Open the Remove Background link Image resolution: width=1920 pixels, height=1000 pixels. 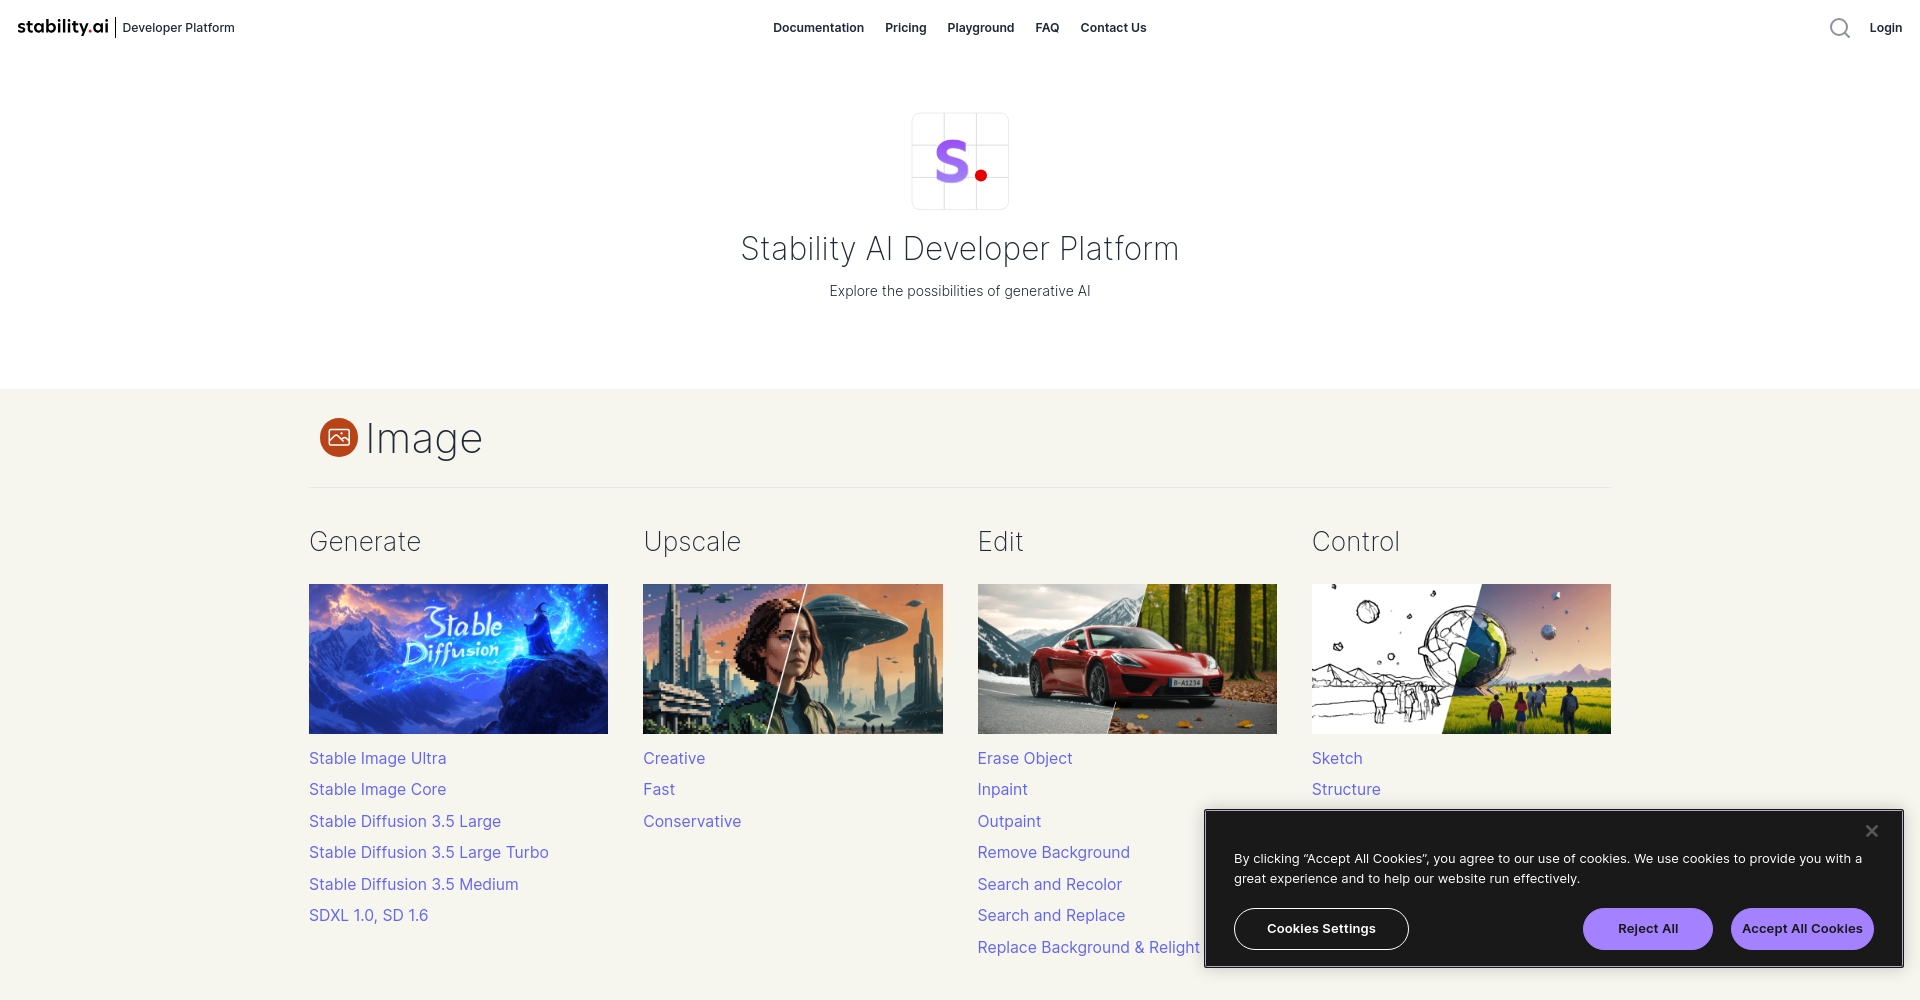point(1053,852)
